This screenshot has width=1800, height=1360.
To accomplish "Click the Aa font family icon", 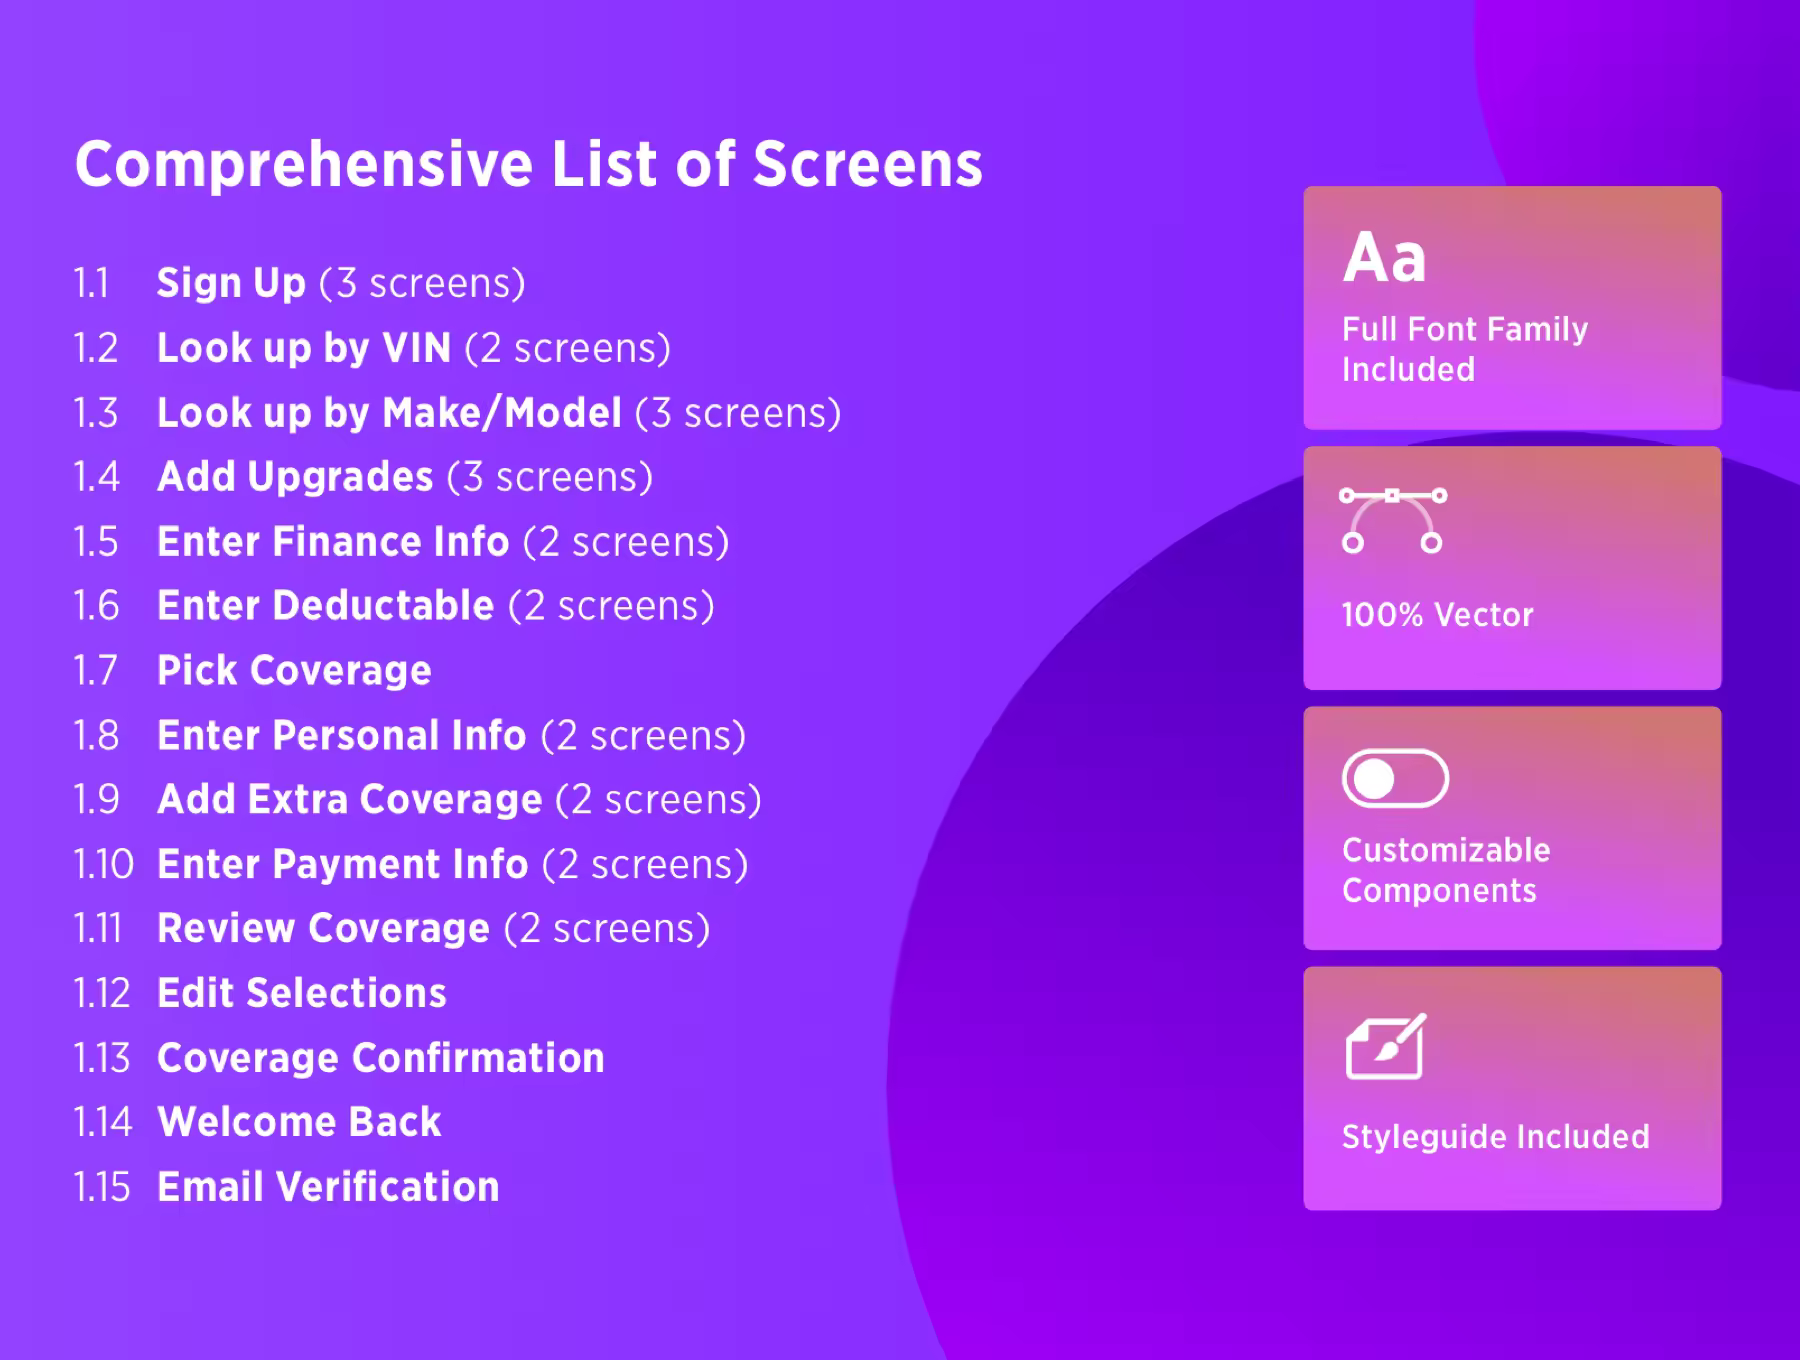I will click(1384, 258).
